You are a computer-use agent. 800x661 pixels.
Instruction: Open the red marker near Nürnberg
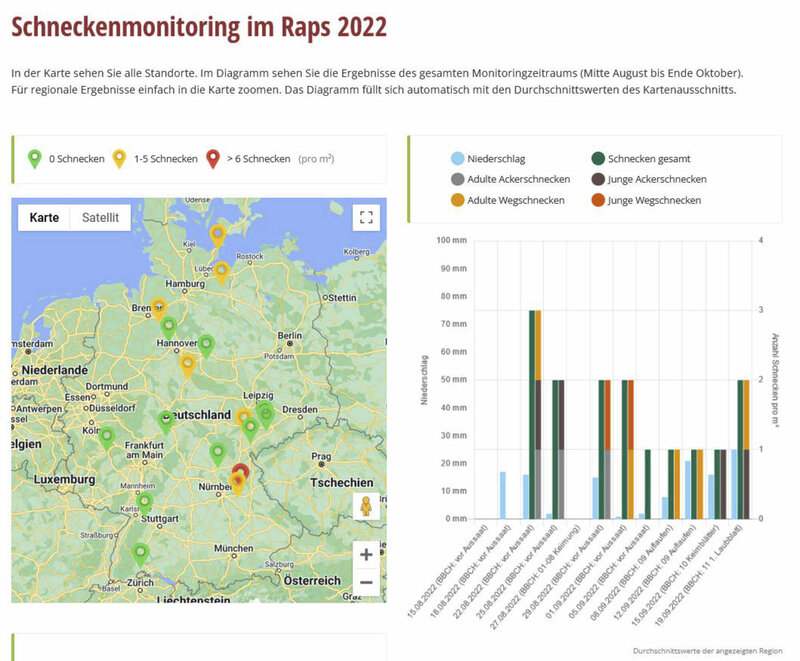(x=241, y=471)
